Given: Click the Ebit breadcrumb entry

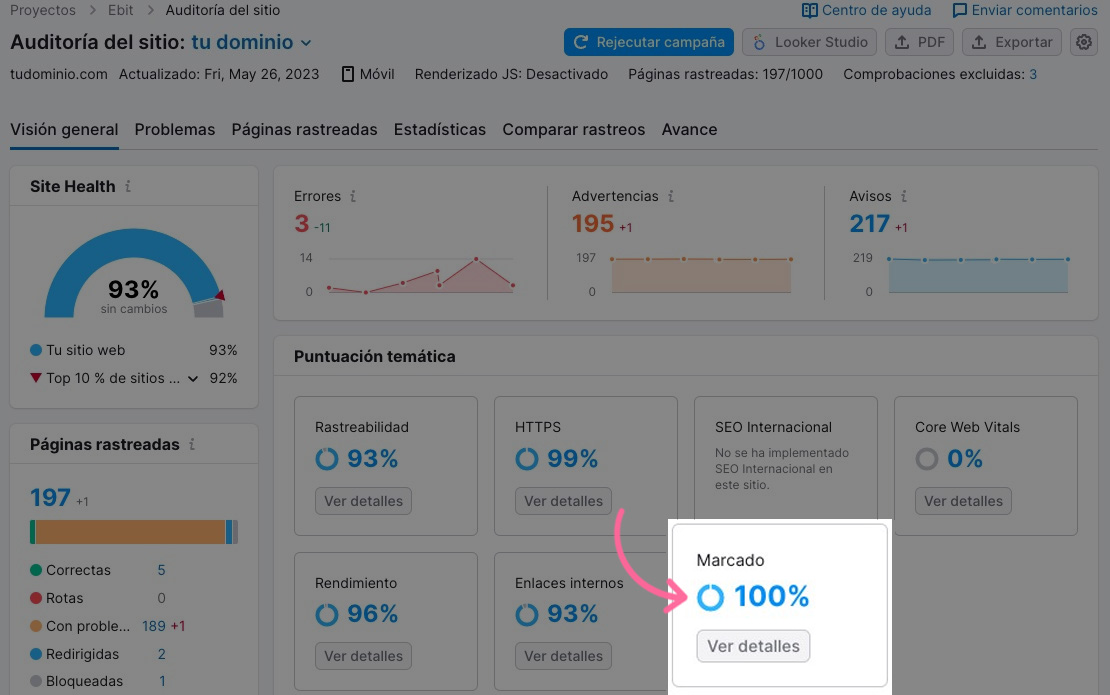Looking at the screenshot, I should coord(120,10).
